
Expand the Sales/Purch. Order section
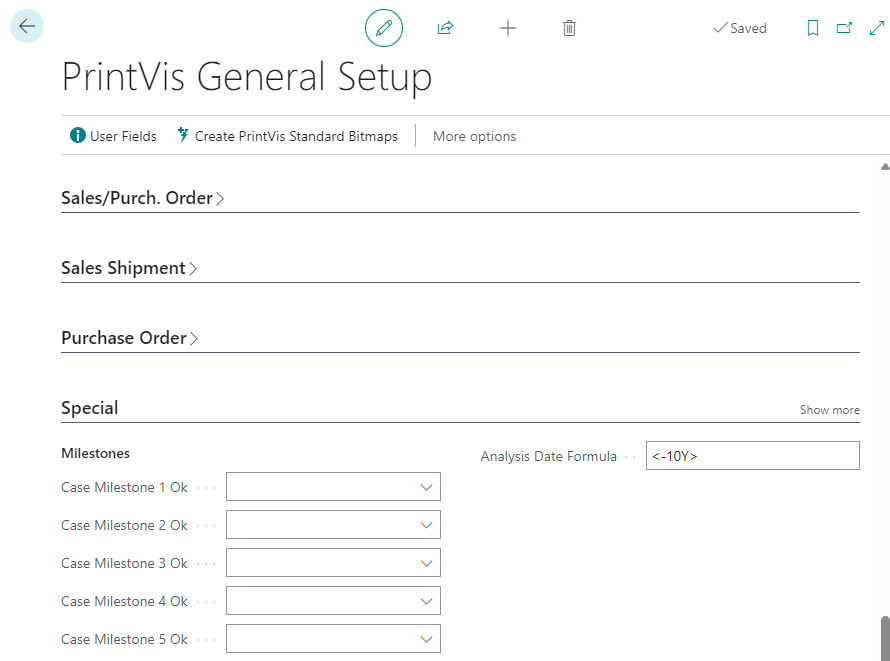pos(142,198)
